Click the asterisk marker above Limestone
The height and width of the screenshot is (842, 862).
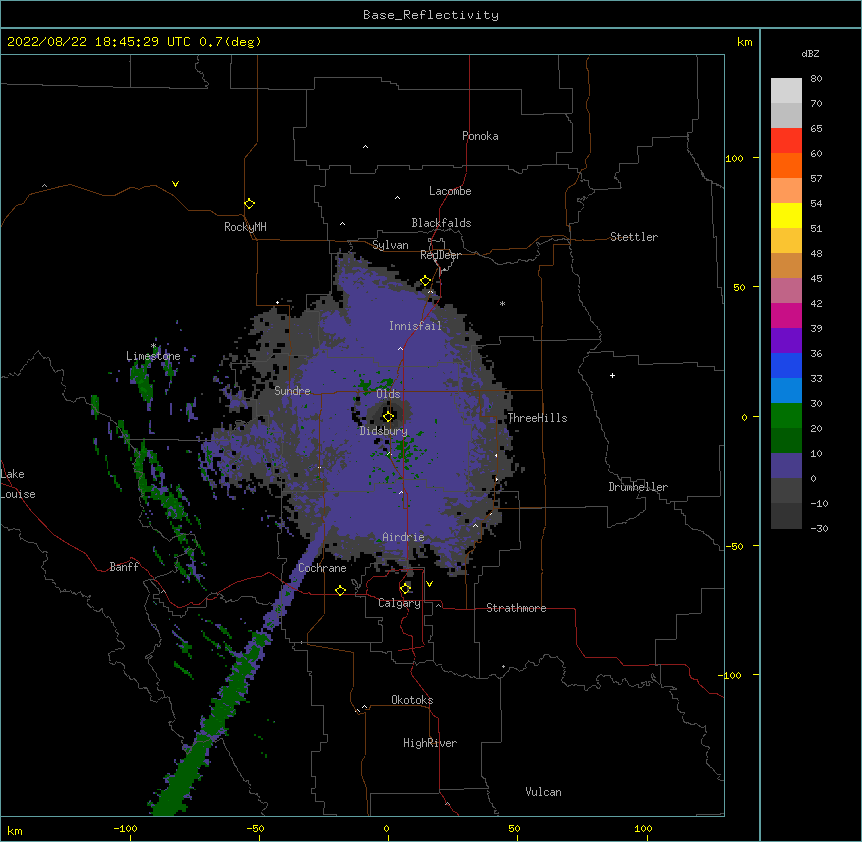153,346
